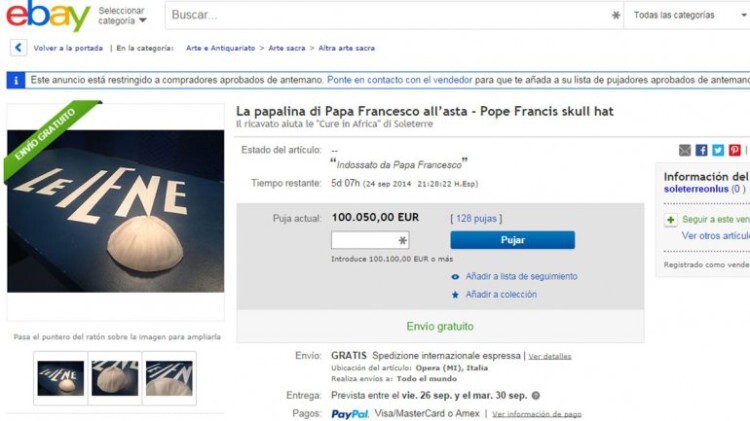Click the blue info icon in banner
Screen dimensions: 750x421
pyautogui.click(x=16, y=80)
